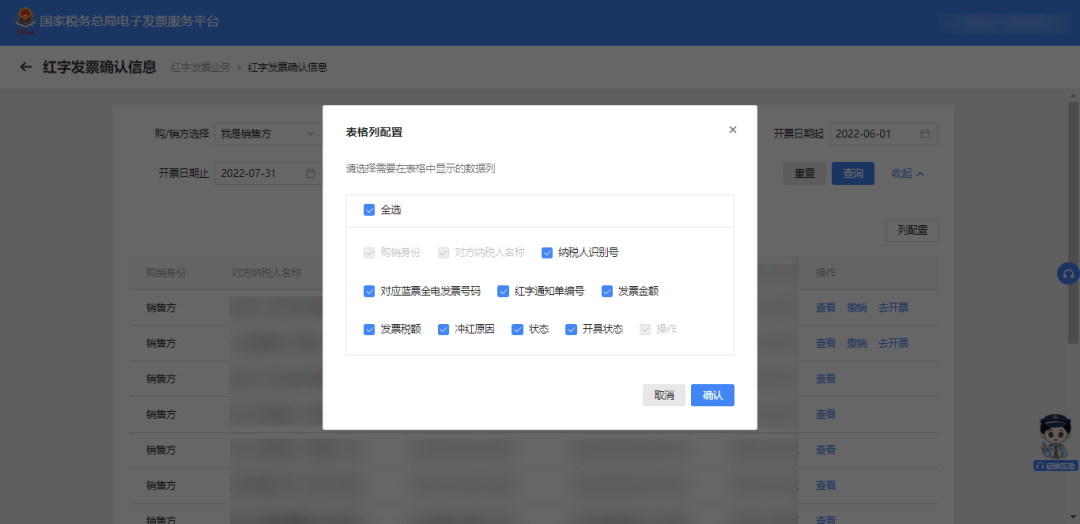Open the 征纳互动 assistant mascot
The height and width of the screenshot is (524, 1080).
1055,443
